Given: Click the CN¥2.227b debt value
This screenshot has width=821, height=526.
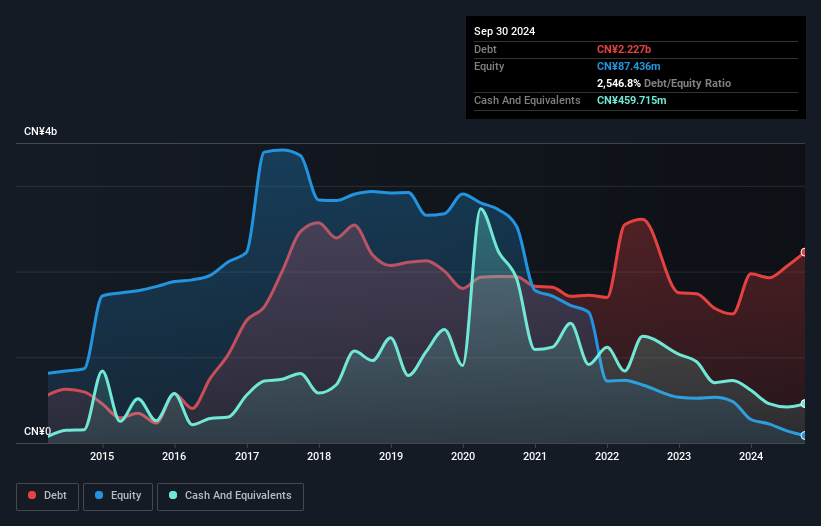Looking at the screenshot, I should point(624,49).
